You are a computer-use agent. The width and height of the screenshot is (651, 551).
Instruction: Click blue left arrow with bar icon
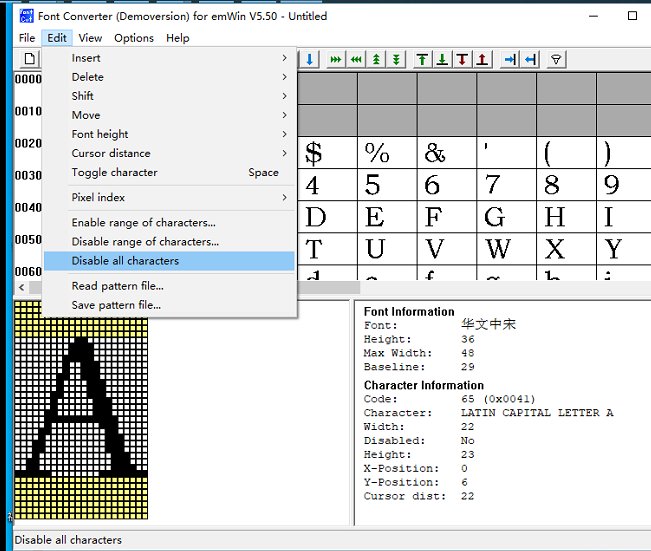[530, 59]
